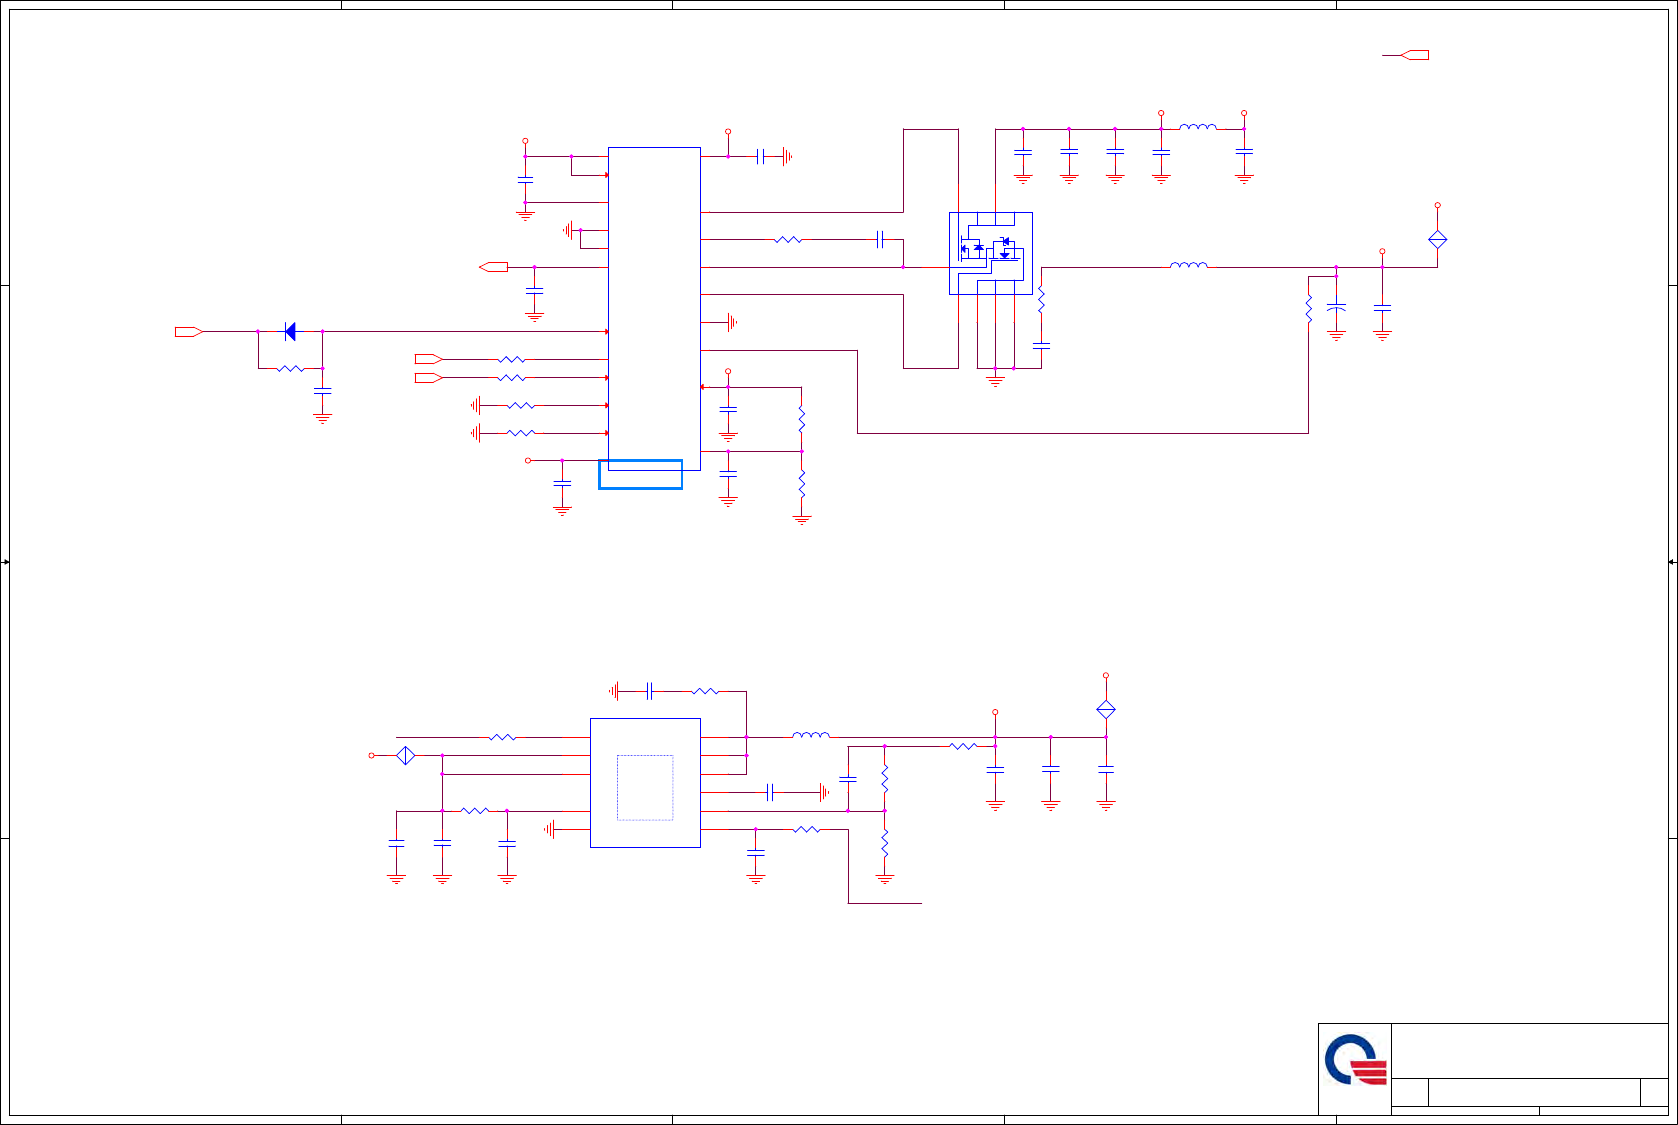Select the diode symbol on the left input line

coord(290,331)
